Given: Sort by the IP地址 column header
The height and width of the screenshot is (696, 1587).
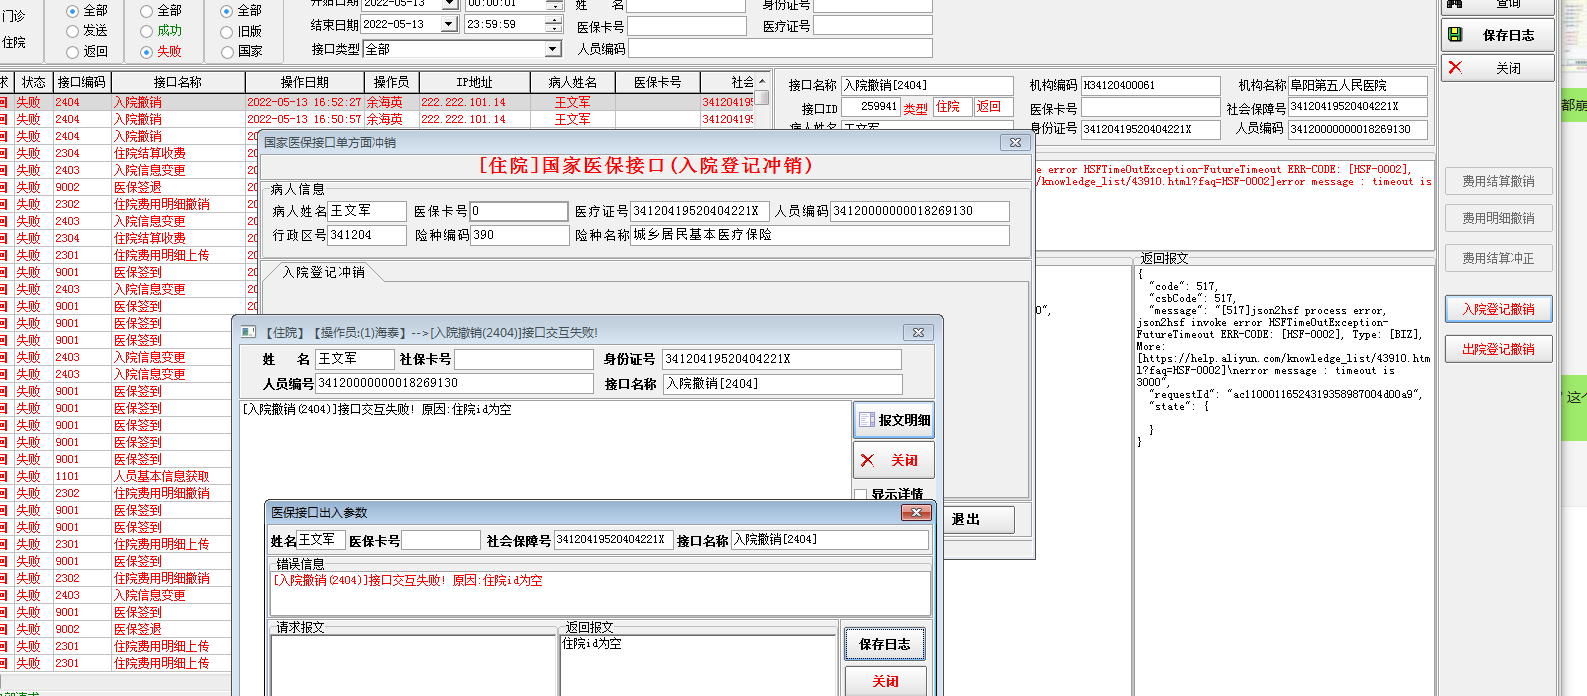Looking at the screenshot, I should pos(475,82).
